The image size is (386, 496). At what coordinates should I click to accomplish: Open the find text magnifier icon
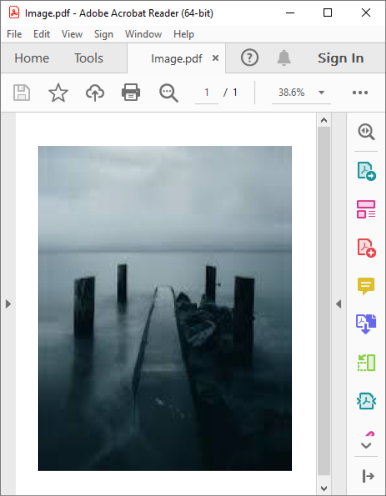[x=169, y=93]
